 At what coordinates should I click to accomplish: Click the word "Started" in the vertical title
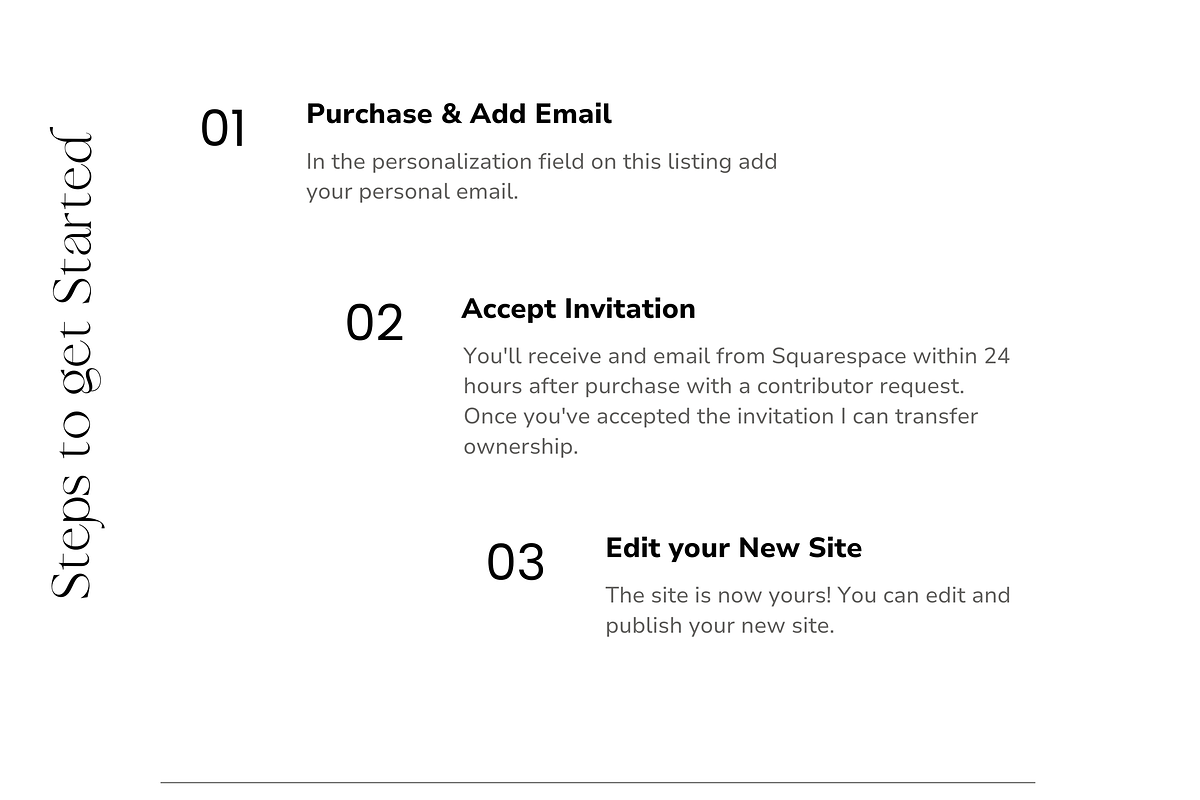73,218
